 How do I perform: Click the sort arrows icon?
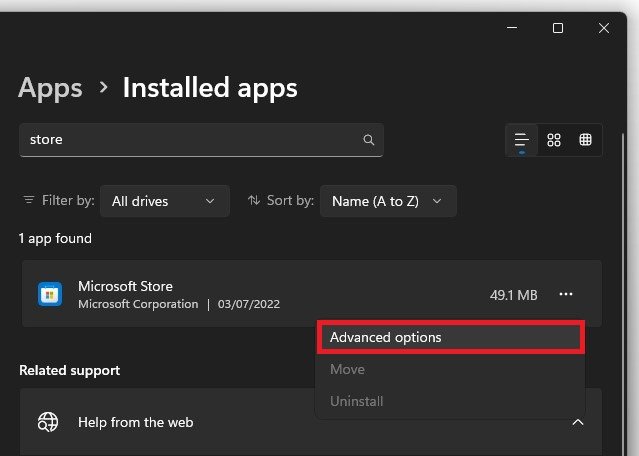[x=254, y=200]
